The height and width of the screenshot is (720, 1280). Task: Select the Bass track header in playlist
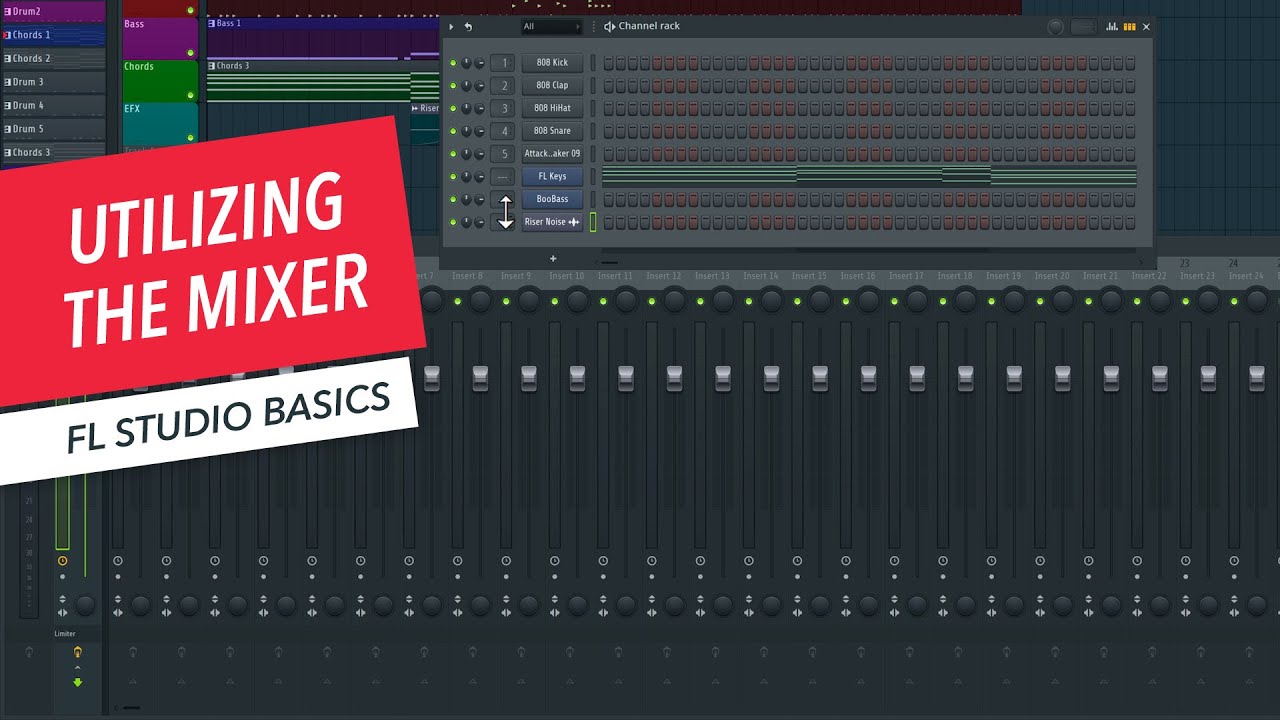(160, 38)
